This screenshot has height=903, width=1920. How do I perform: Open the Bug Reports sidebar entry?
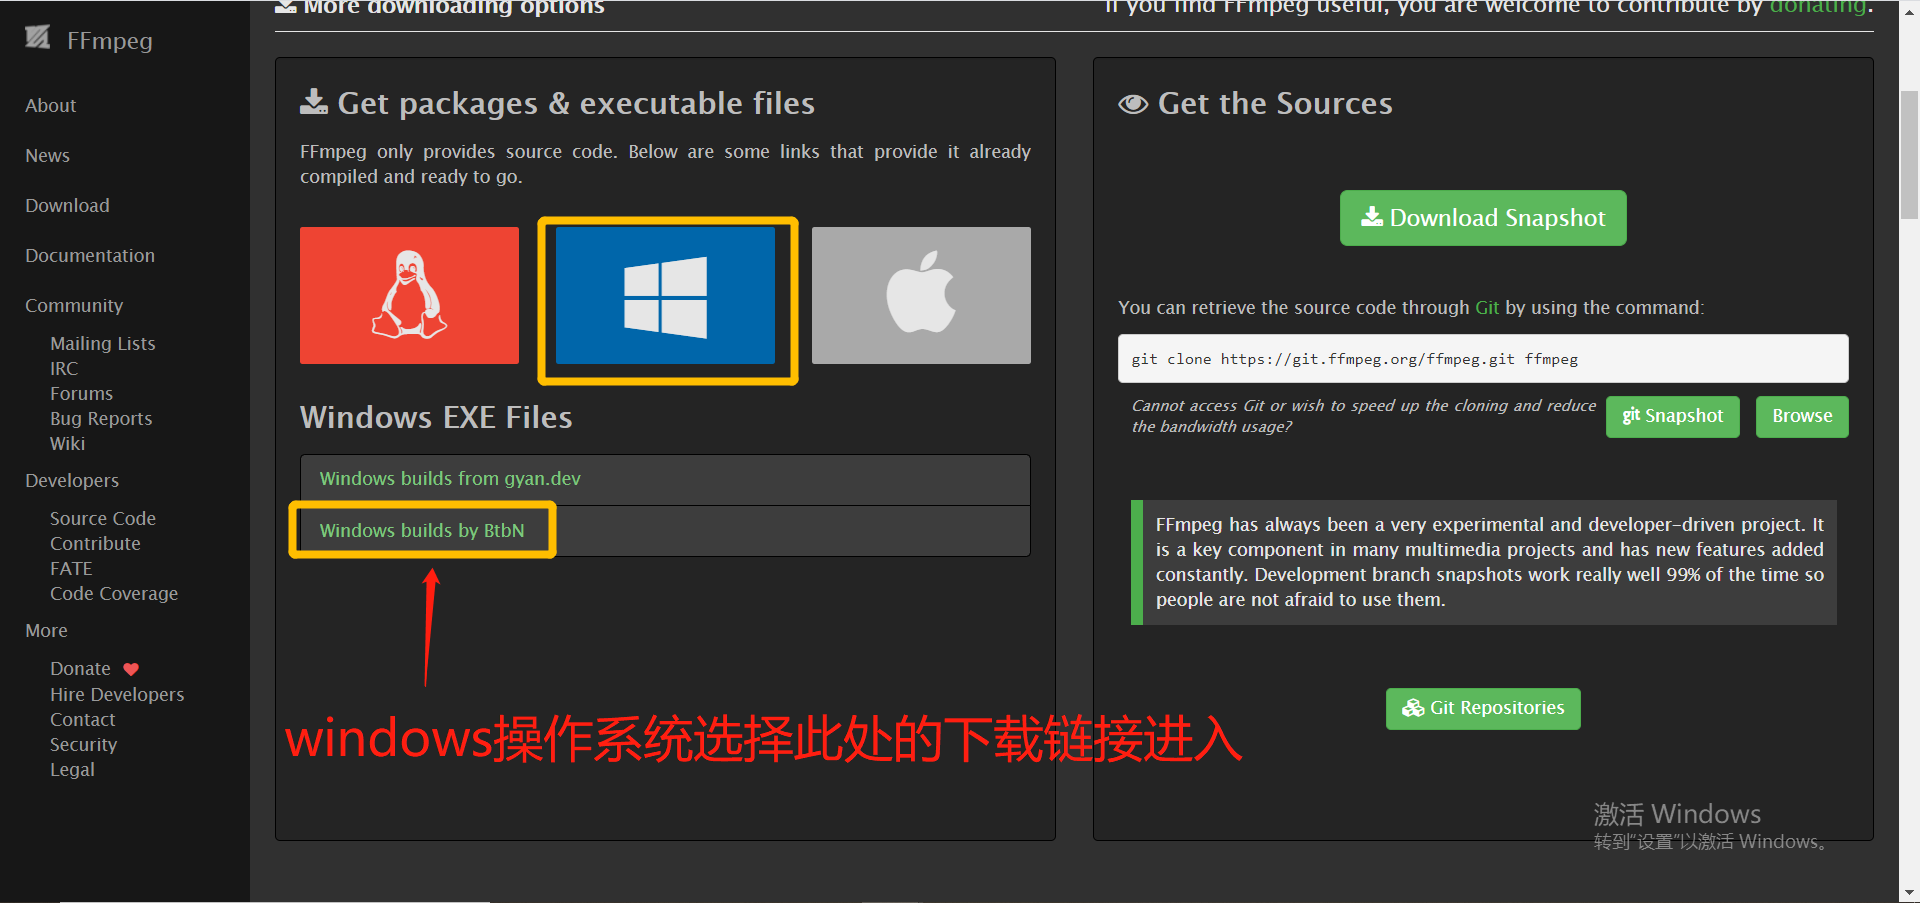tap(100, 418)
